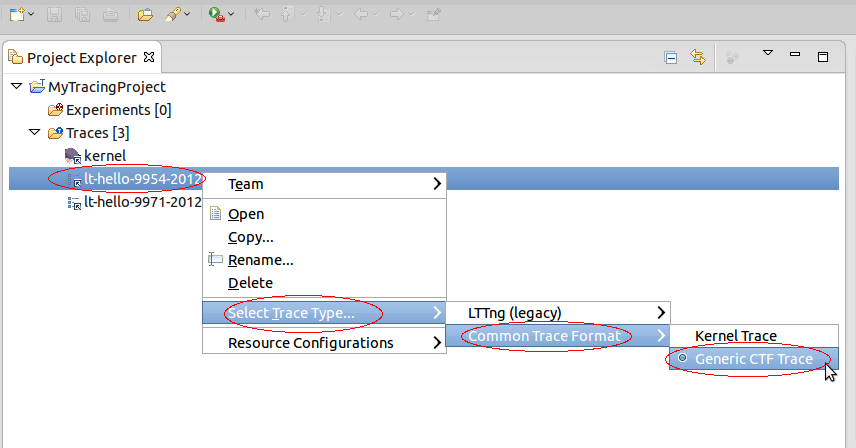
Task: Choose Copy... from context menu
Action: point(250,237)
